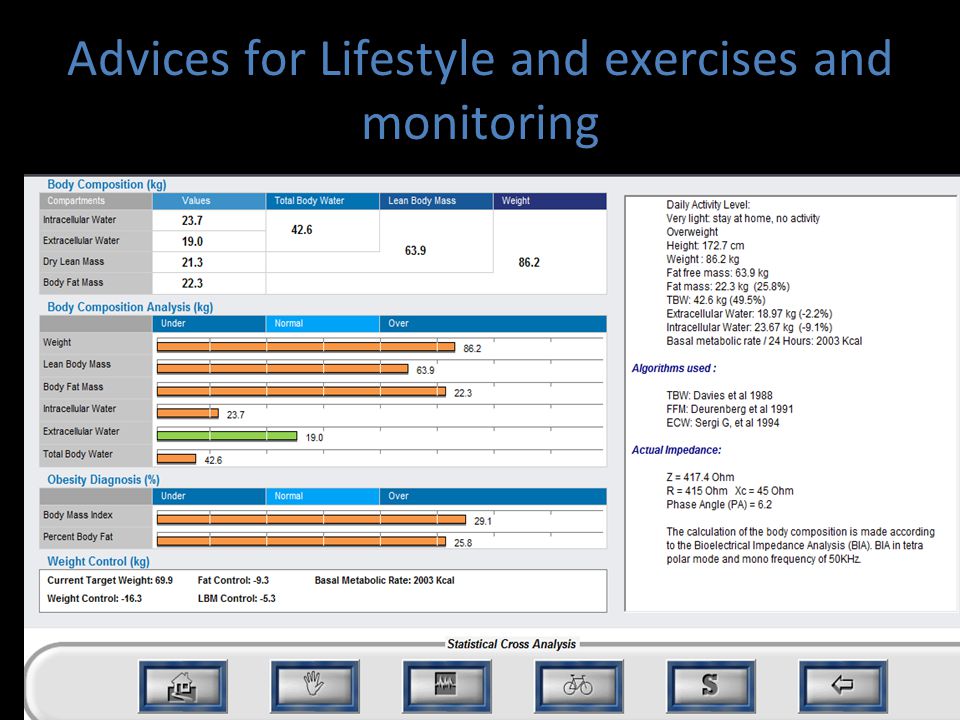Click the bicycle icon button
The width and height of the screenshot is (960, 720).
[x=579, y=686]
